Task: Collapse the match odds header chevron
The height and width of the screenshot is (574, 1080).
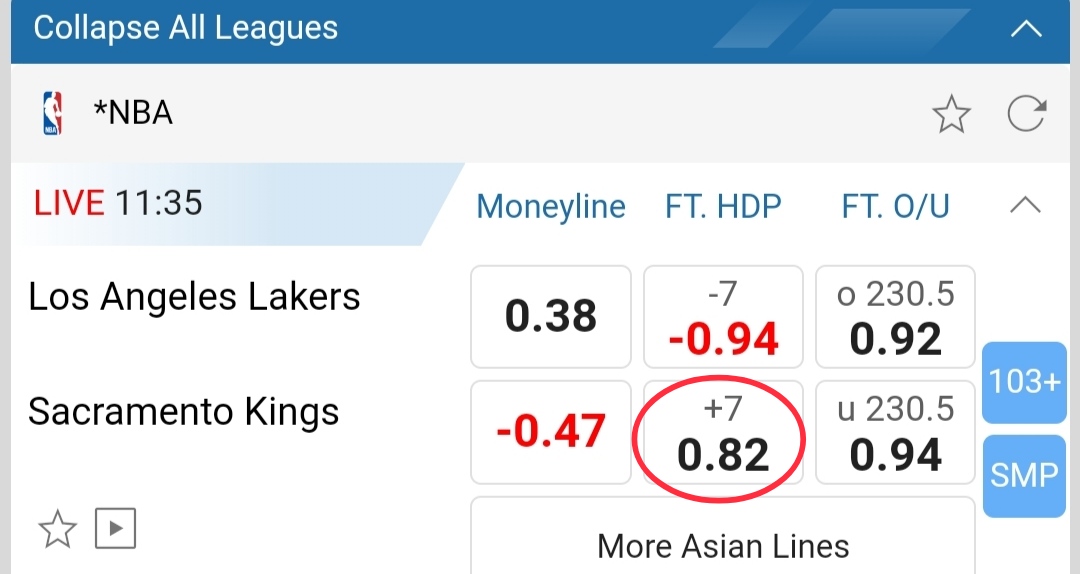Action: tap(1025, 206)
